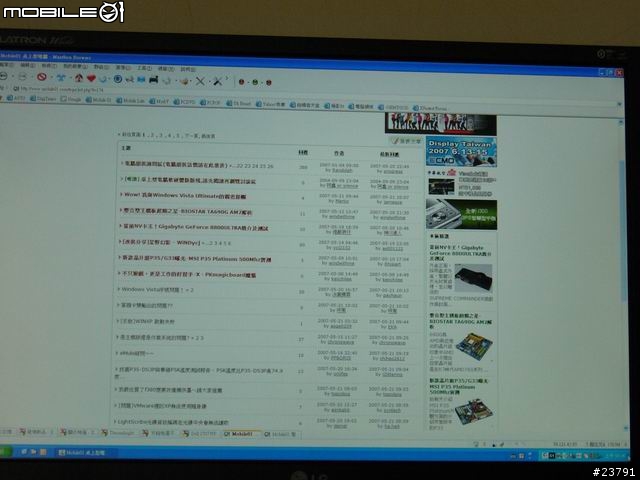Open thread 'MSI P35 Platinum 500MHz'
This screenshot has height=480, width=640.
pos(197,259)
